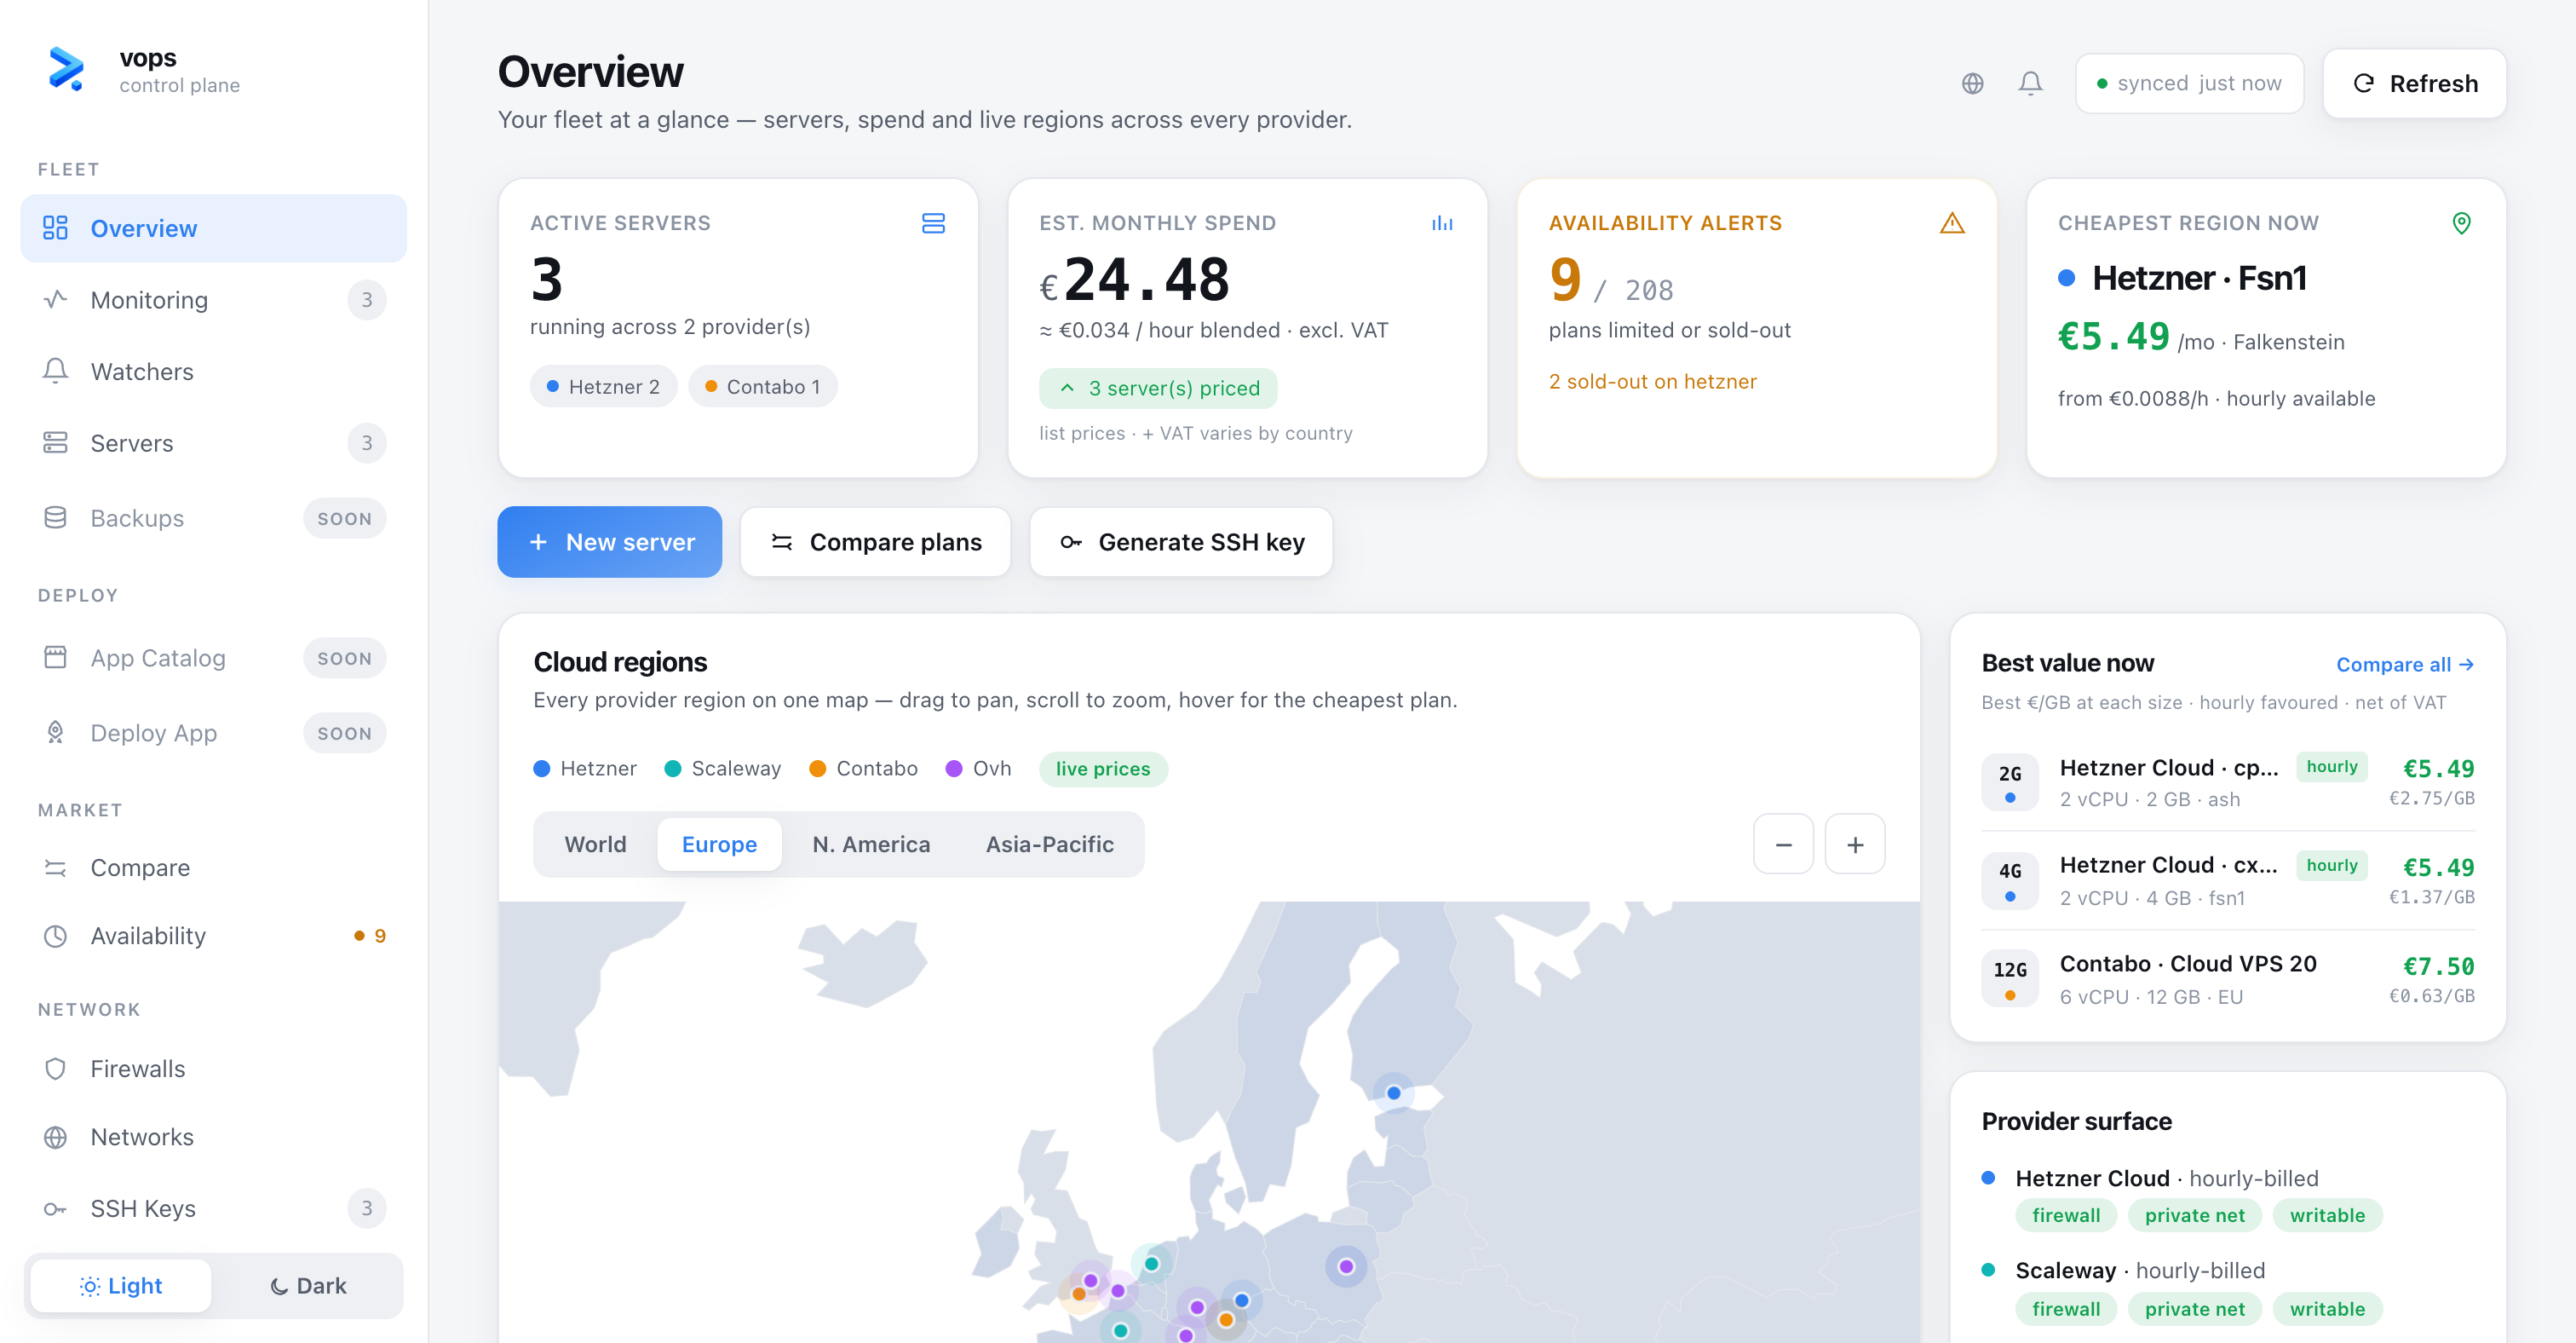Open the Contabo Cloud VPS 20 row
This screenshot has width=2576, height=1343.
pyautogui.click(x=2227, y=979)
